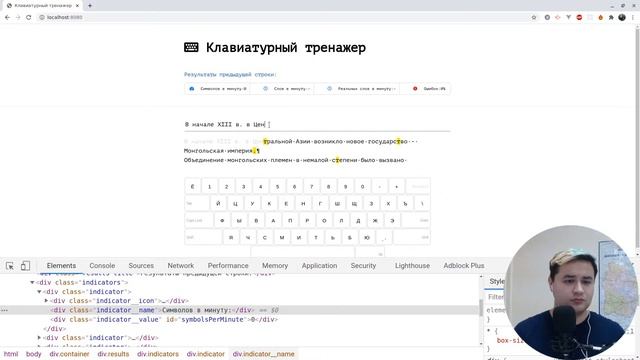Screen dimensions: 640x360
Task: Click the div.container breadcrumb
Action: pyautogui.click(x=69, y=354)
